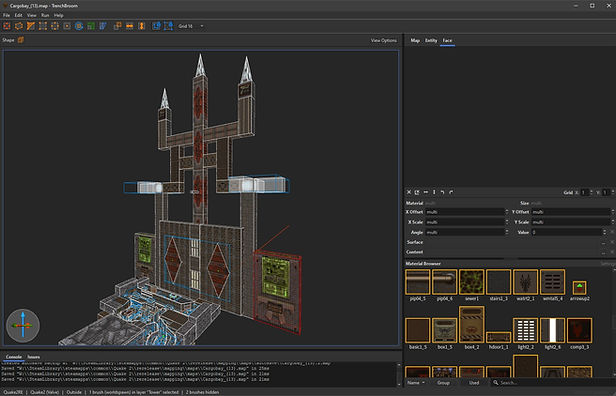The width and height of the screenshot is (616, 396).
Task: Toggle the Used materials filter
Action: click(474, 383)
